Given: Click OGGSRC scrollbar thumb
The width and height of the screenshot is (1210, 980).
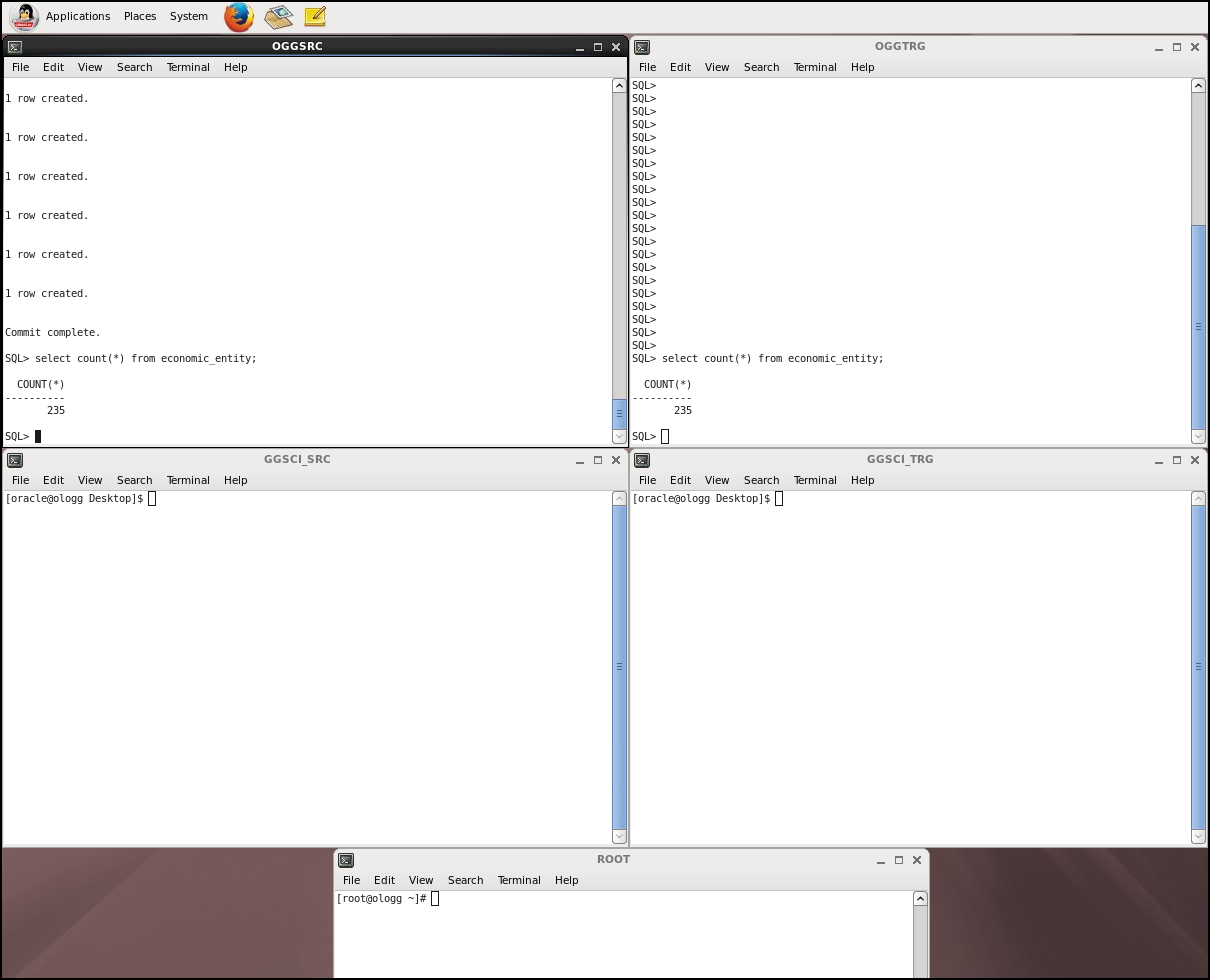Looking at the screenshot, I should (619, 413).
